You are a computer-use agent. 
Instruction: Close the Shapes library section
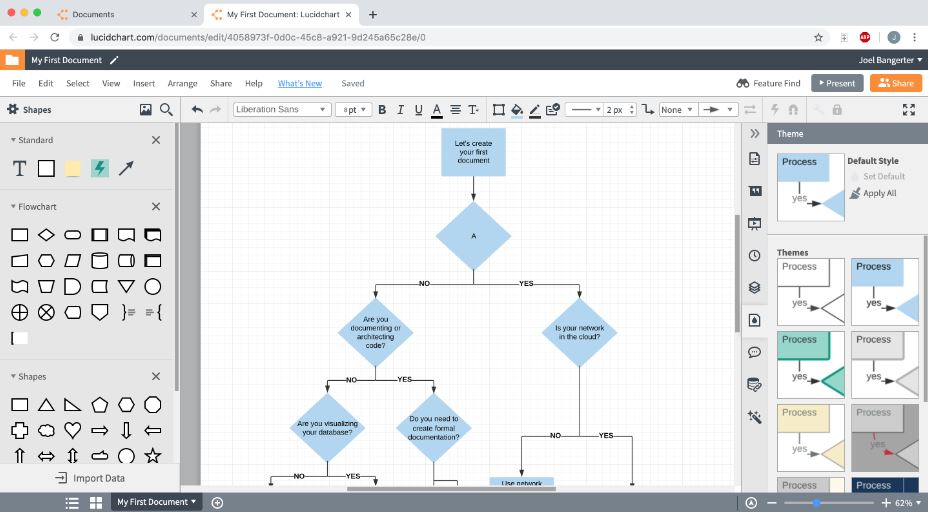pyautogui.click(x=156, y=376)
